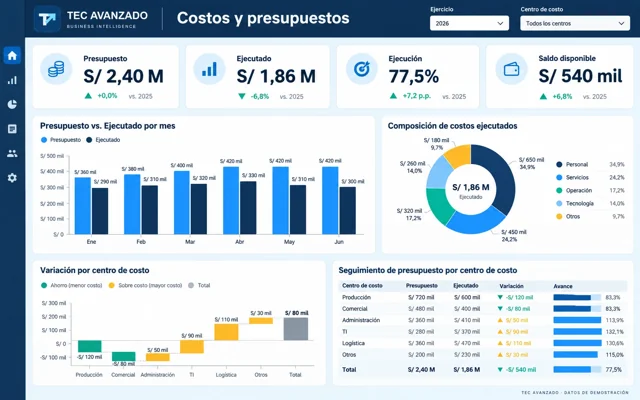Click the coins icon on Presupuesto card
This screenshot has height=400, width=640.
tap(56, 69)
